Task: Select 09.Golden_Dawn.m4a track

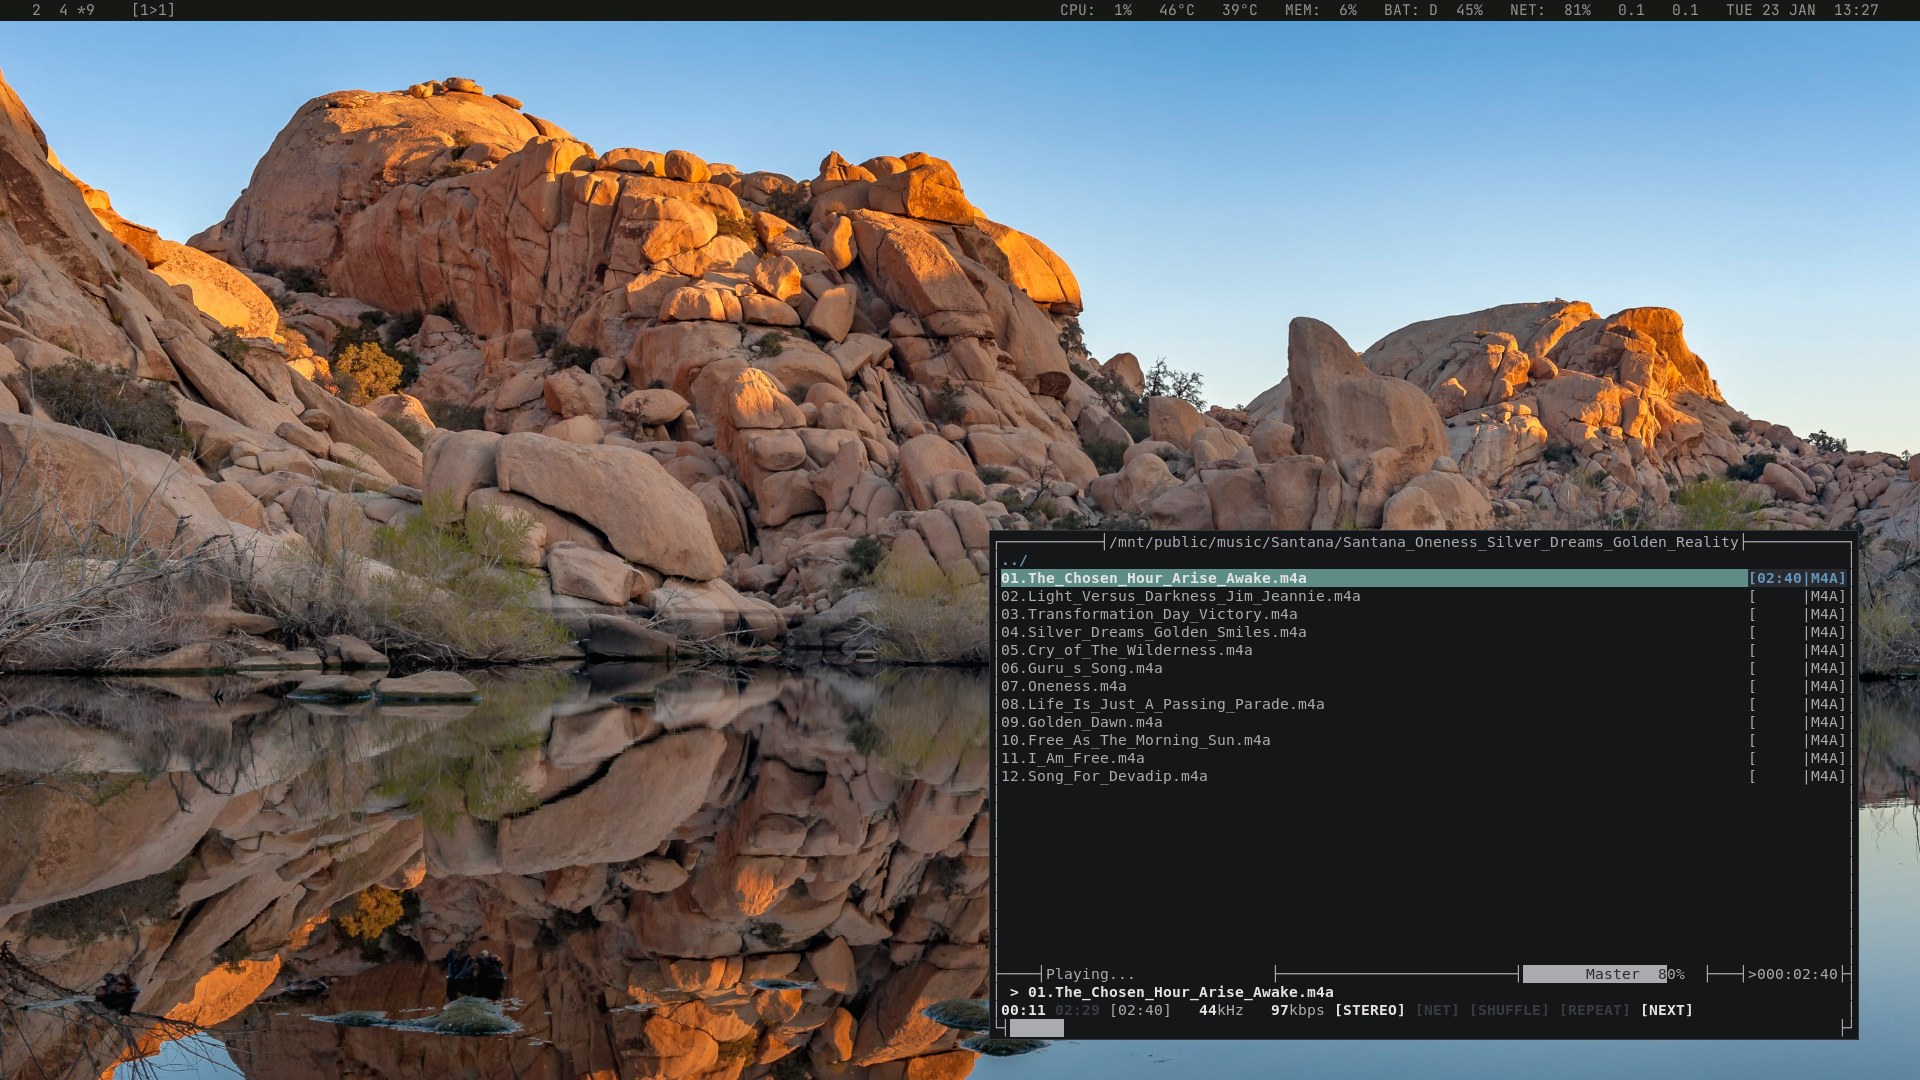Action: click(x=1081, y=722)
